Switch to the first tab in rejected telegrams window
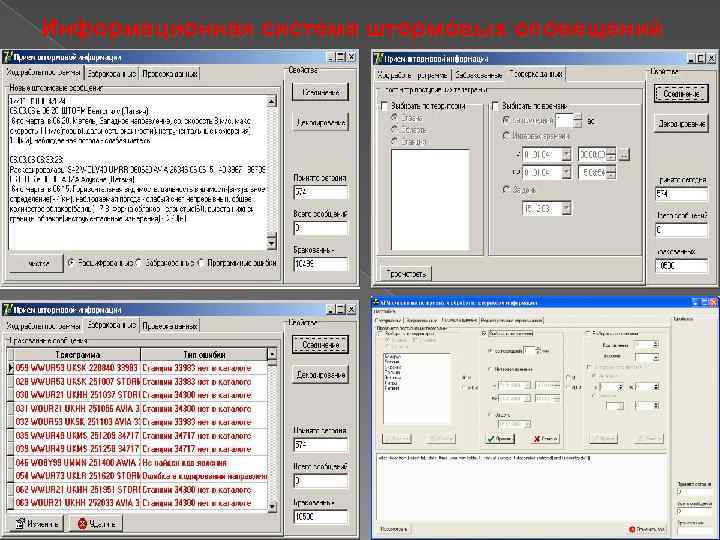This screenshot has width=720, height=540. (43, 326)
